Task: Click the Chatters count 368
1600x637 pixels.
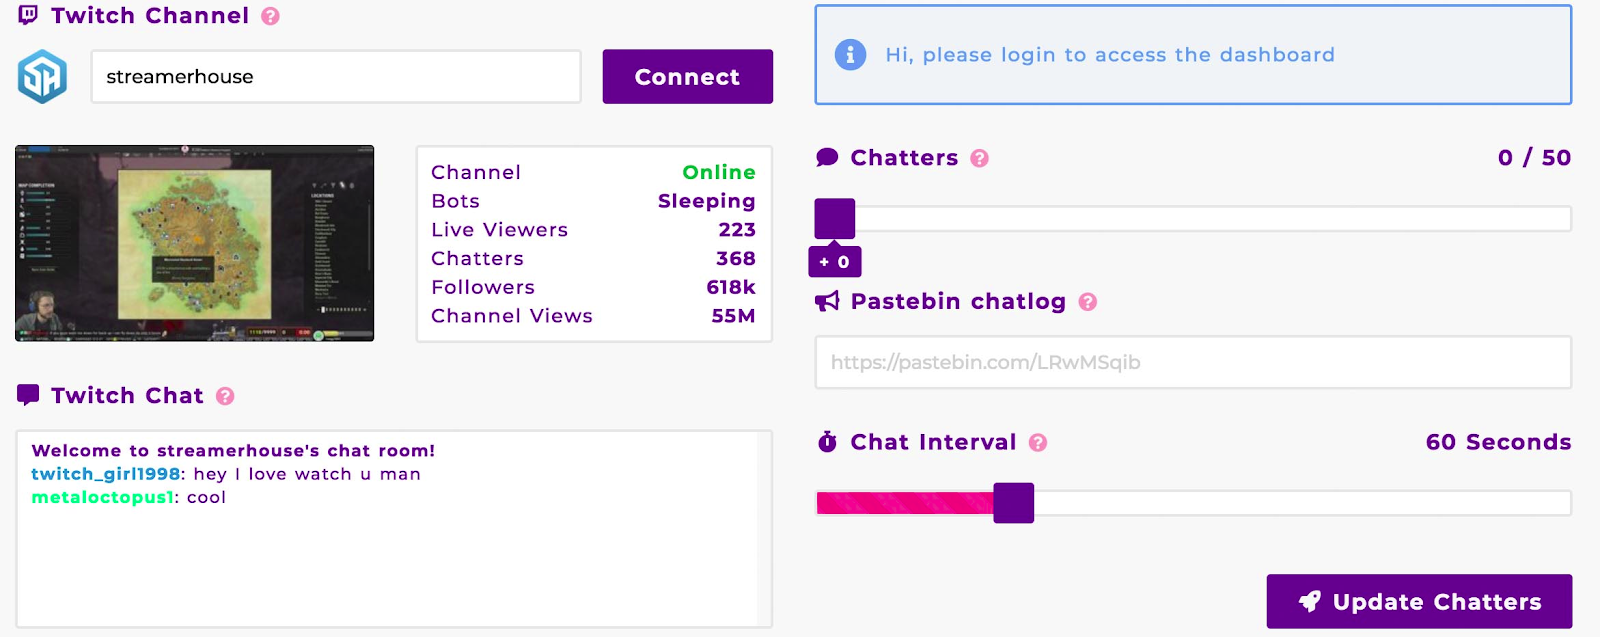Action: coord(736,258)
